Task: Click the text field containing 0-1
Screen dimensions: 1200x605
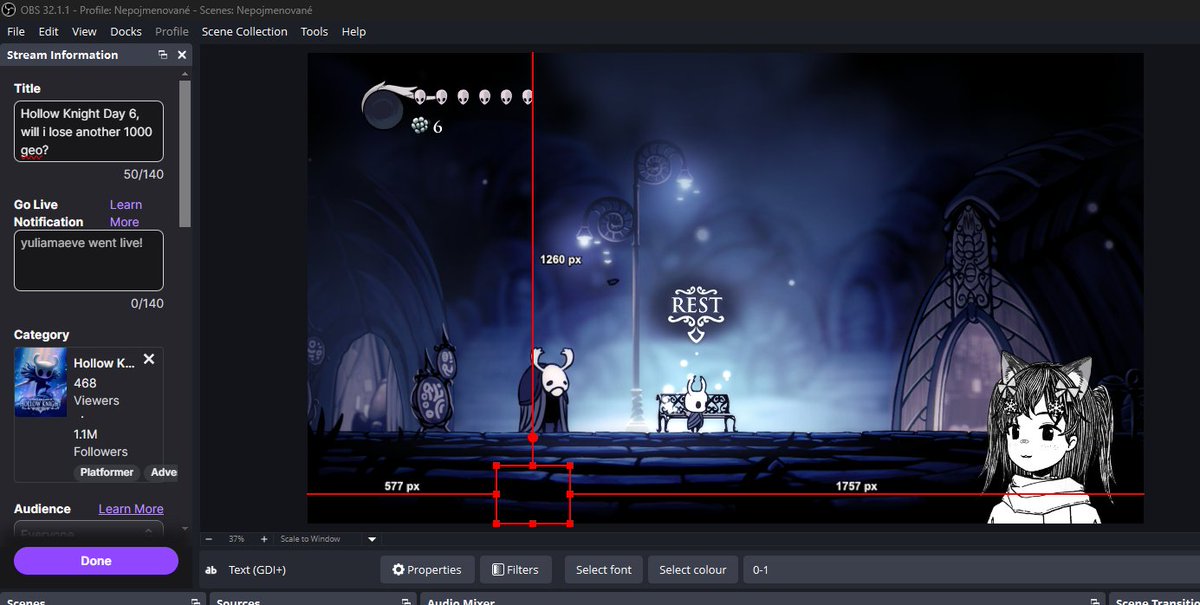Action: (970, 570)
